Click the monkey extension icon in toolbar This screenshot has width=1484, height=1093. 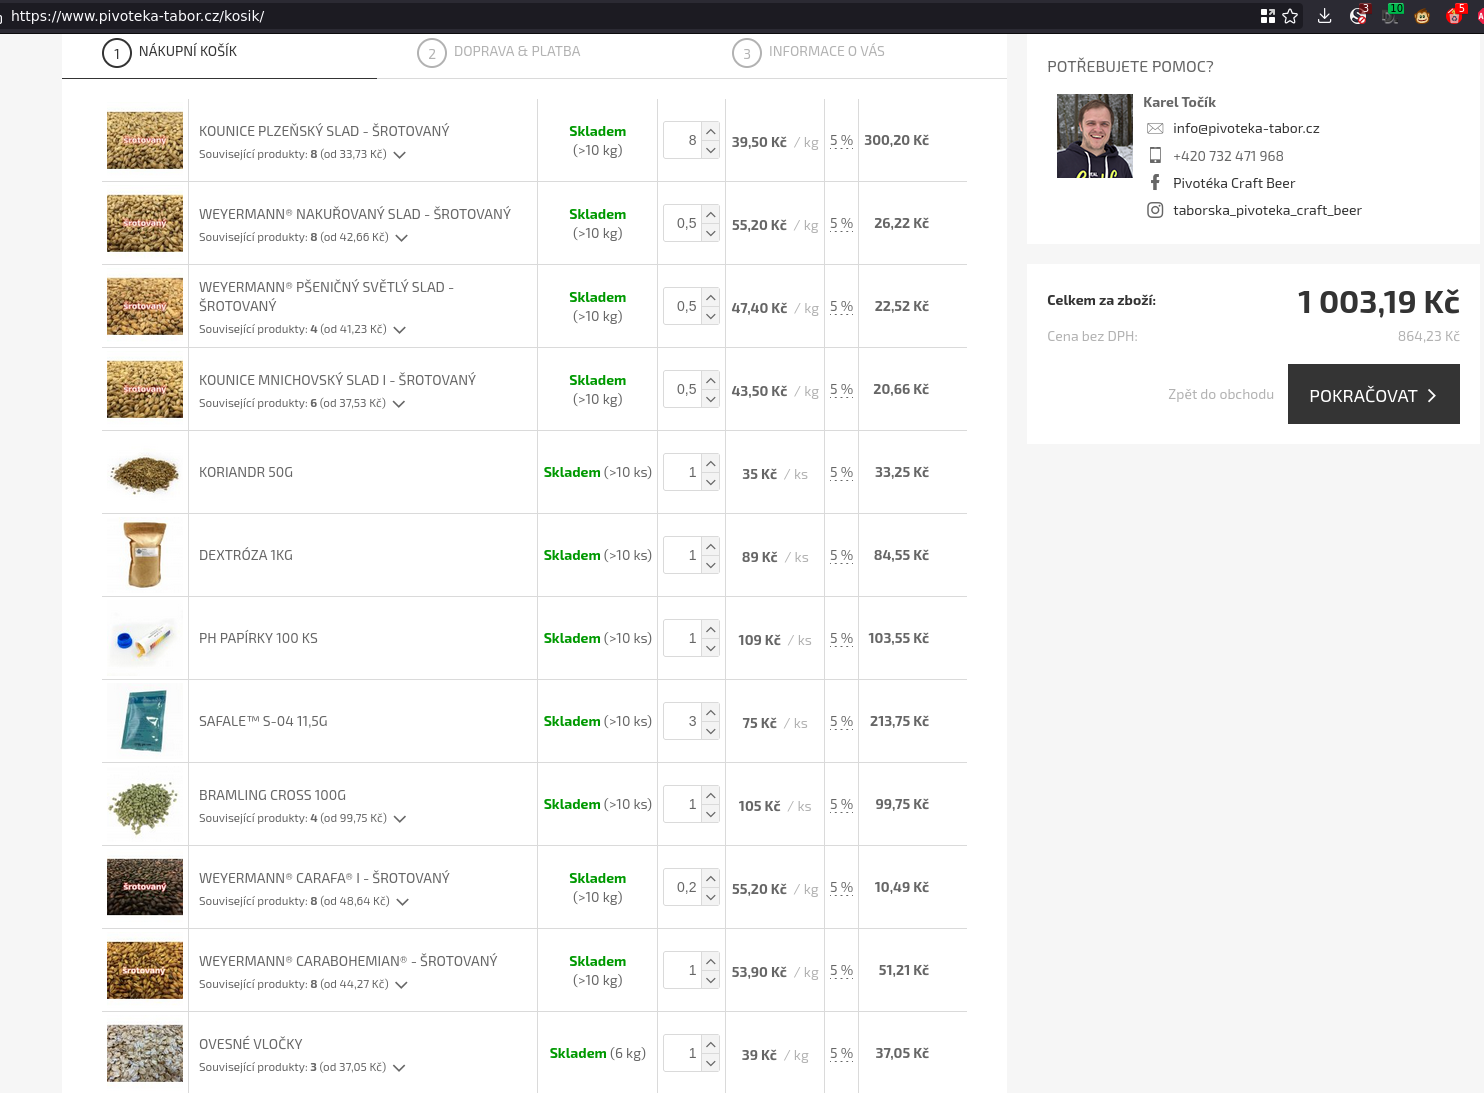(x=1422, y=16)
